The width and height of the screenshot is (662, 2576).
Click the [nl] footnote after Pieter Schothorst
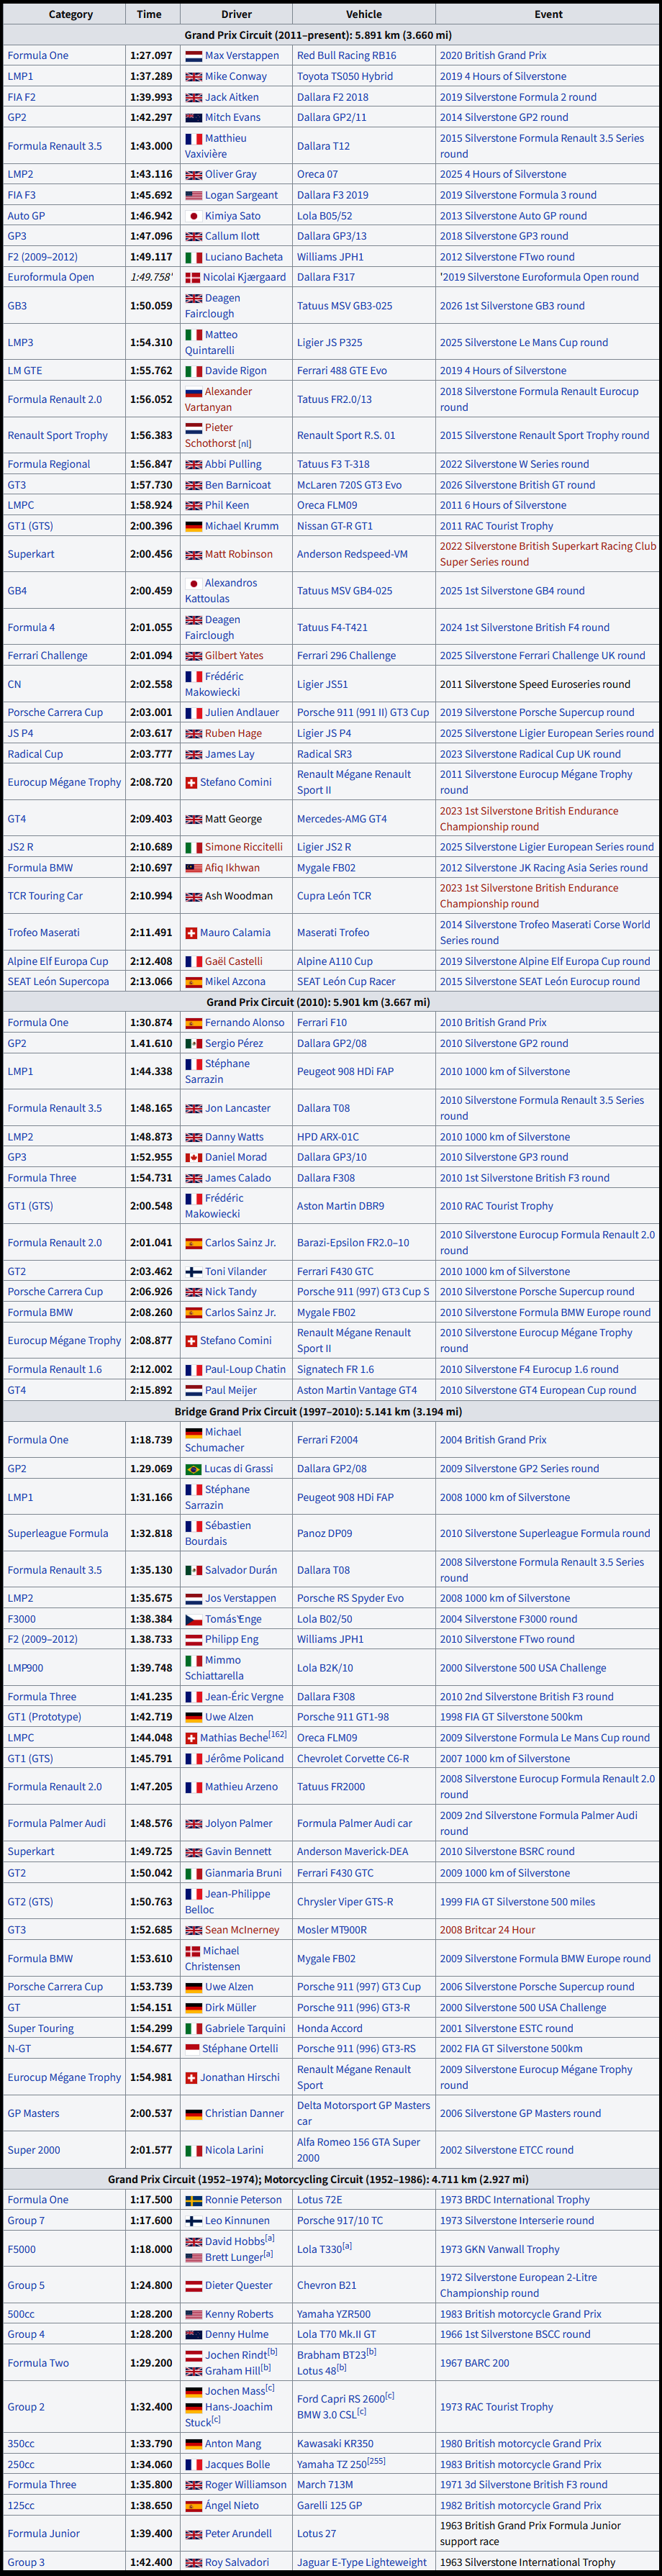pyautogui.click(x=245, y=444)
